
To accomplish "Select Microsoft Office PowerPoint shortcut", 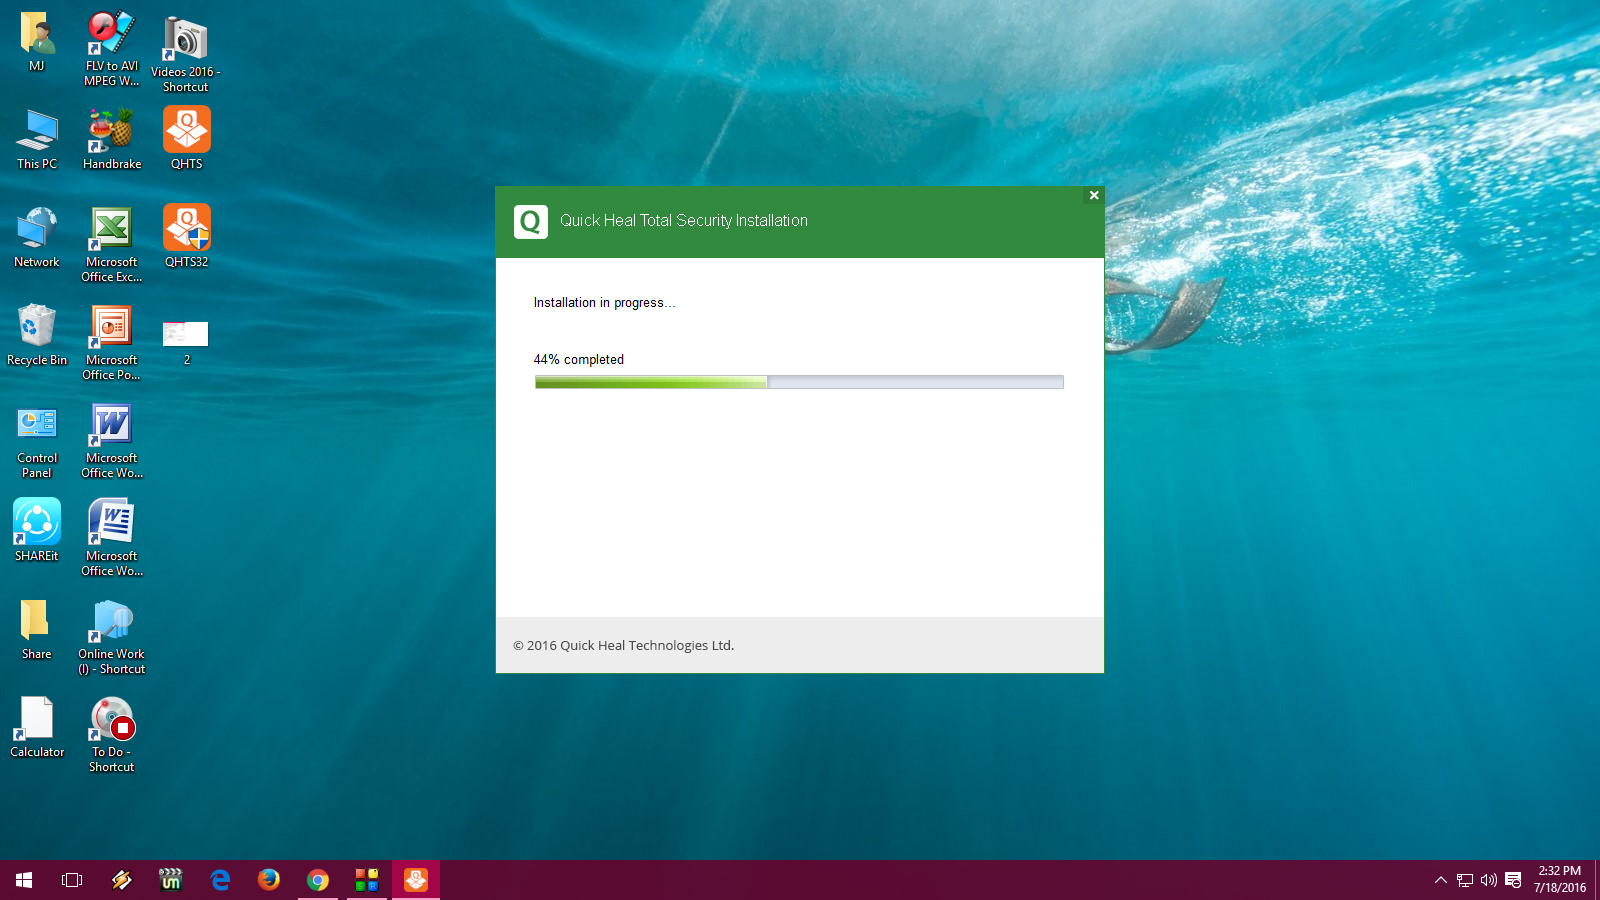I will coord(111,326).
